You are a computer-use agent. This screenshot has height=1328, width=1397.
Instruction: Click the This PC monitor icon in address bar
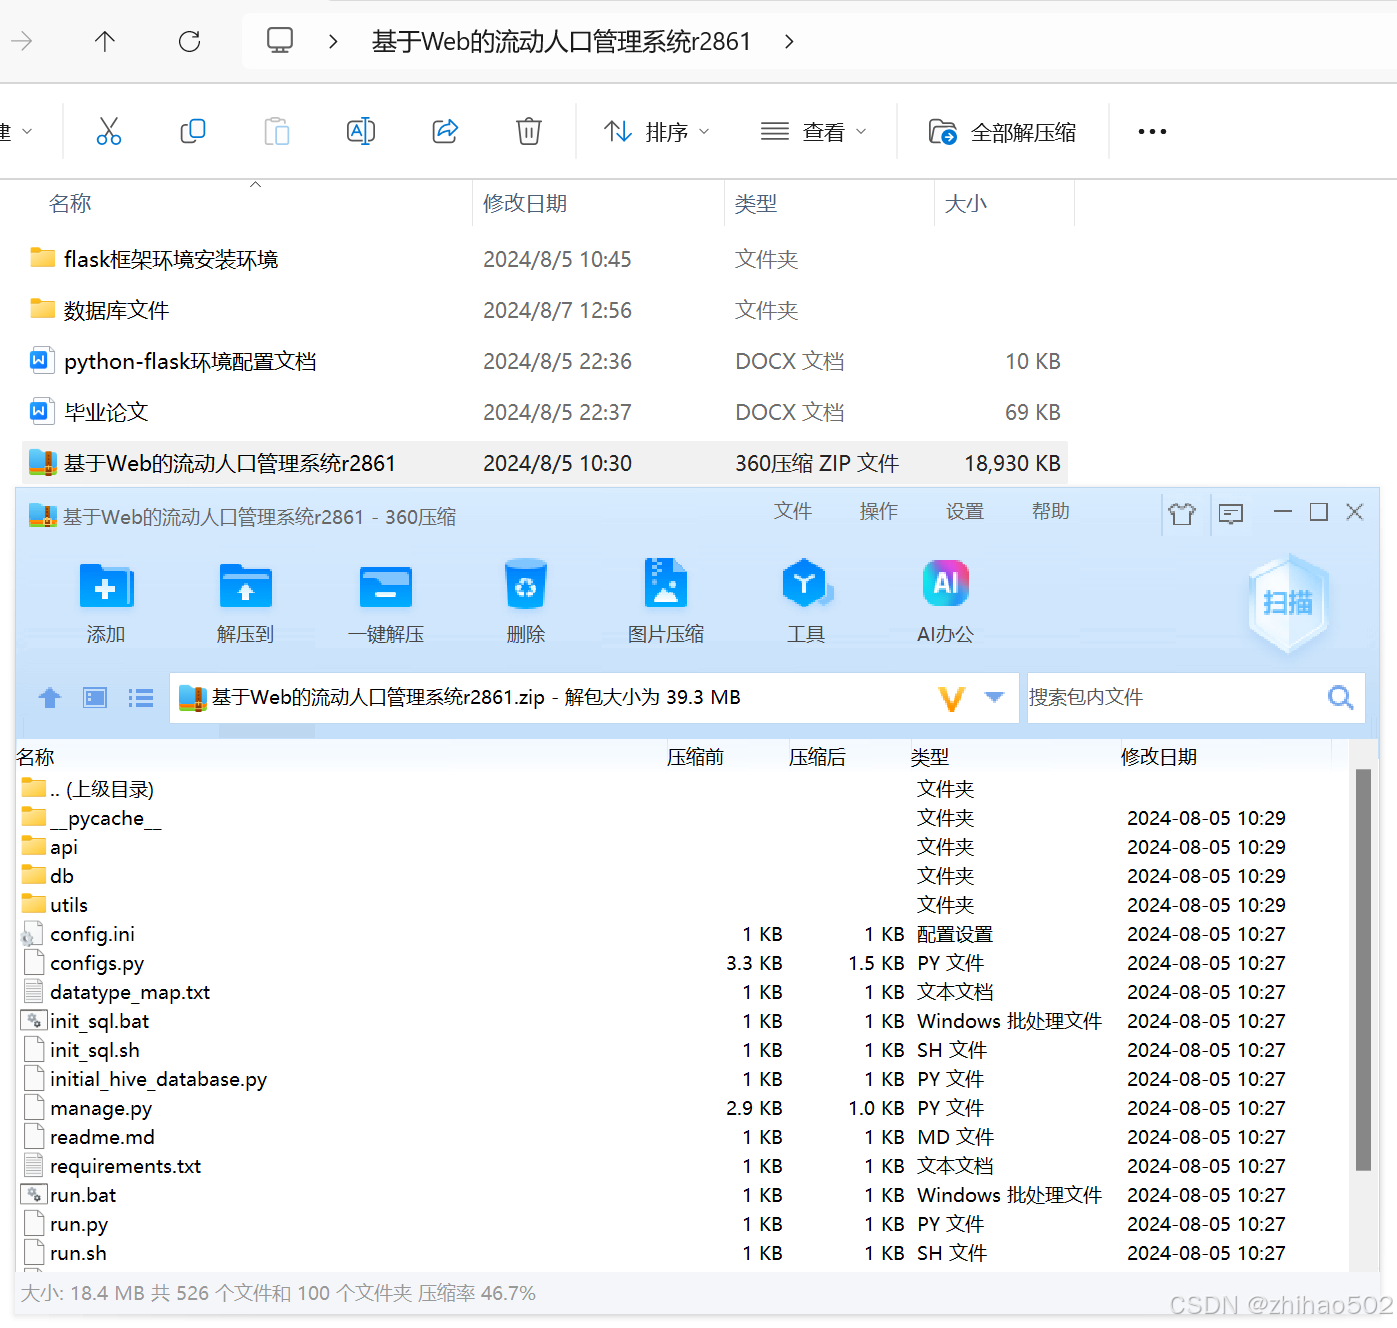pyautogui.click(x=280, y=41)
